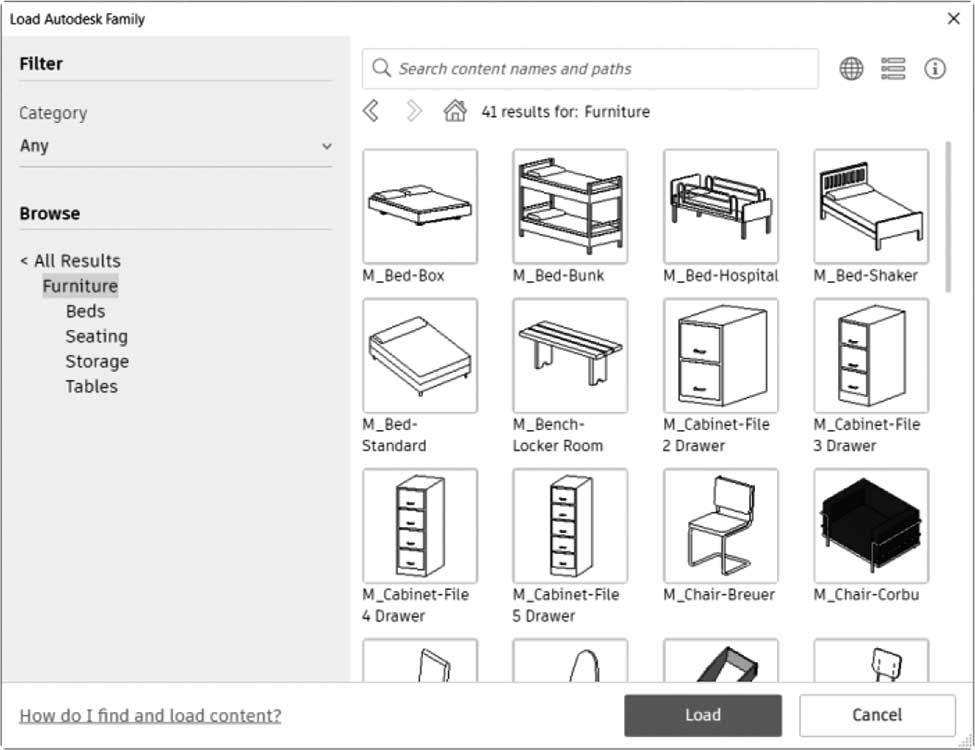Select the M_Cabinet-File 3 Drawer thumbnail
Viewport: 975px width, 750px height.
point(871,356)
